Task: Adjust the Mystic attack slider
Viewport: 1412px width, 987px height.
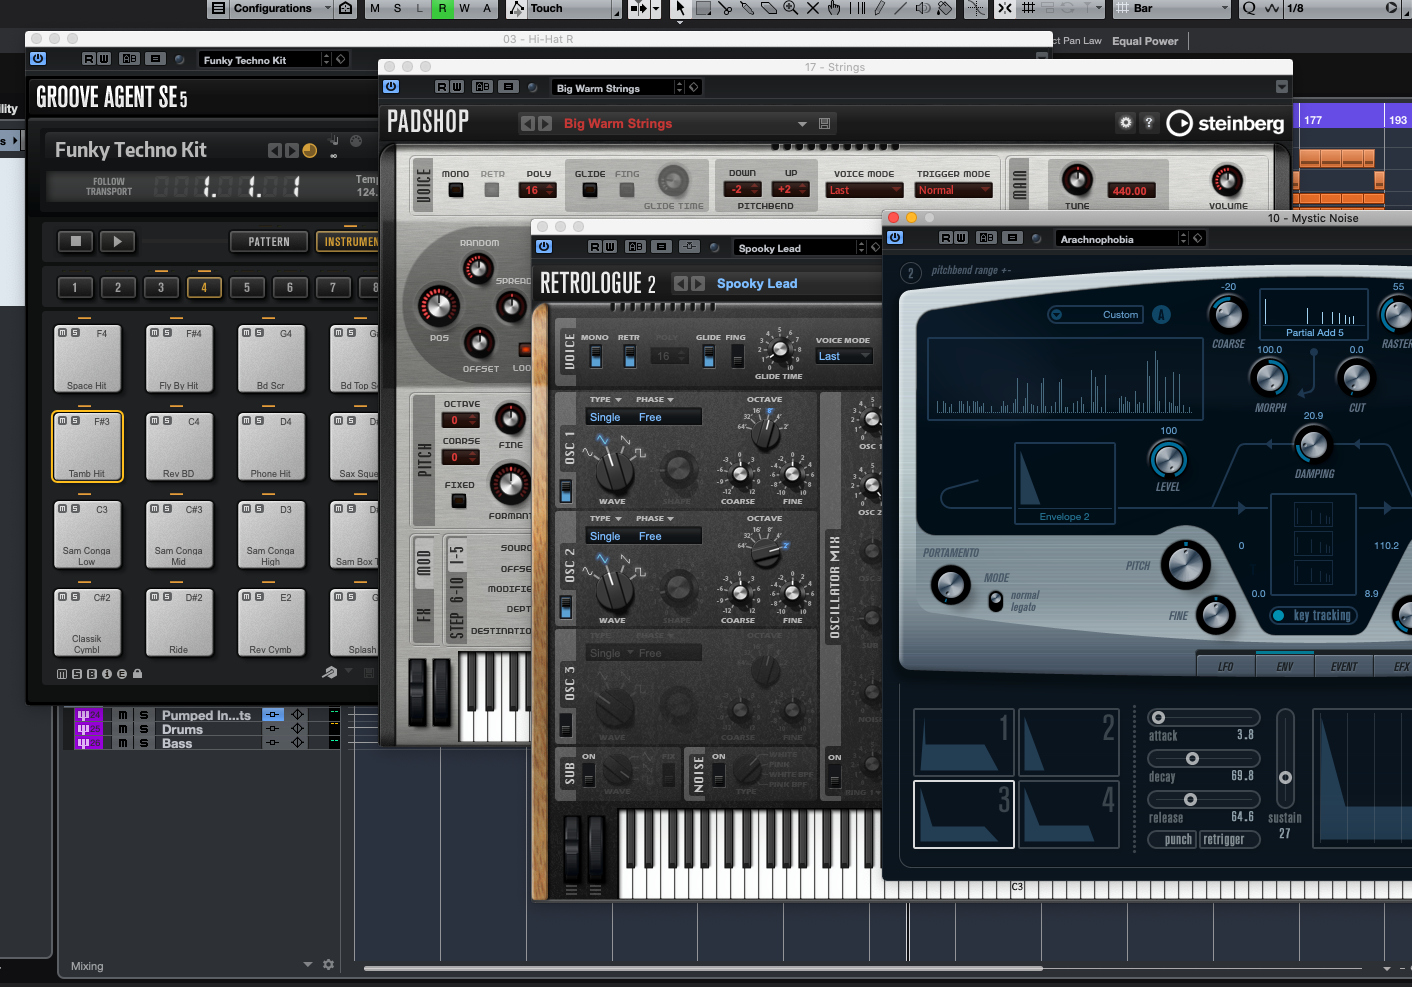Action: (x=1204, y=717)
